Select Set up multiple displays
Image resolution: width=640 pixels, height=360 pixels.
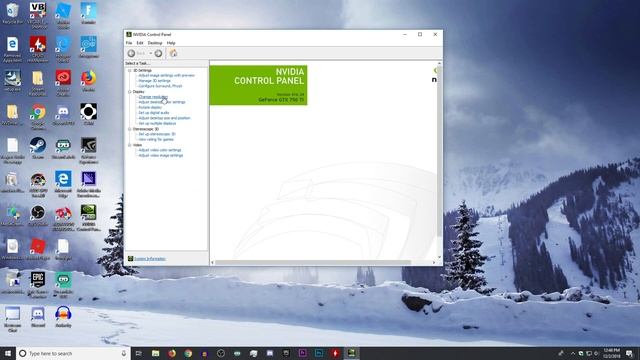pyautogui.click(x=158, y=123)
